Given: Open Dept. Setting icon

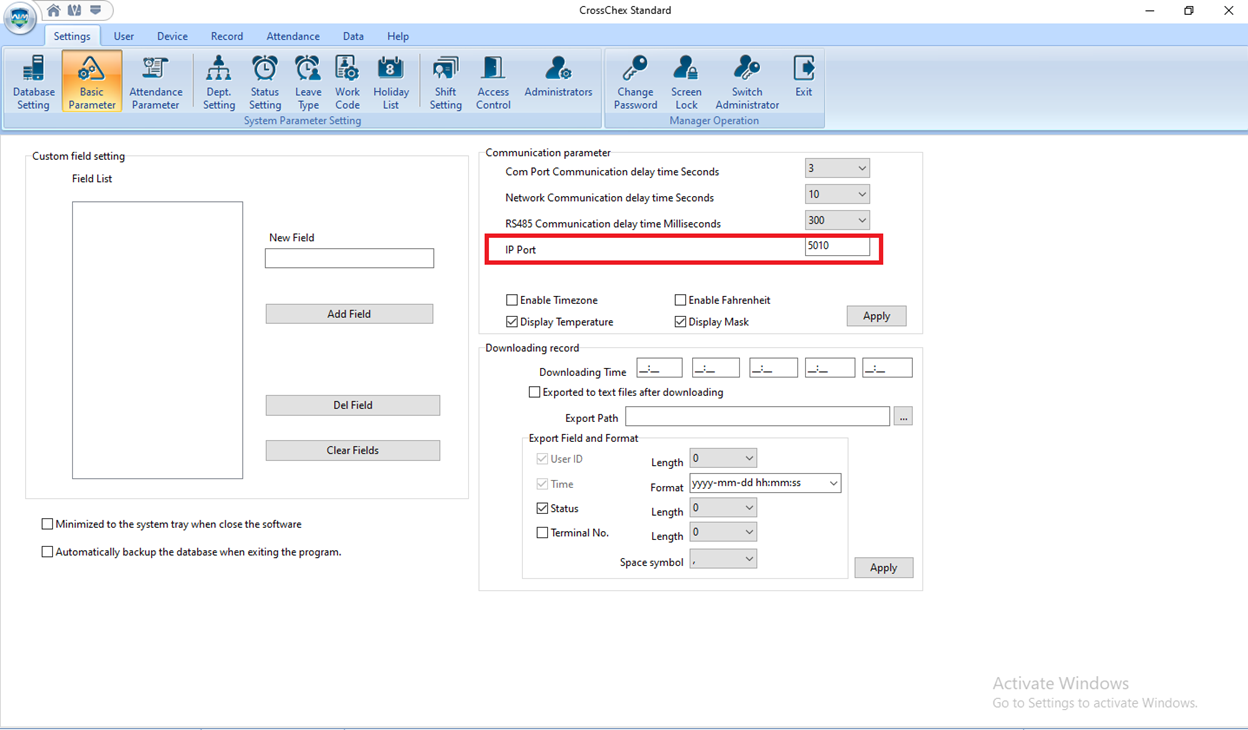Looking at the screenshot, I should coord(218,81).
